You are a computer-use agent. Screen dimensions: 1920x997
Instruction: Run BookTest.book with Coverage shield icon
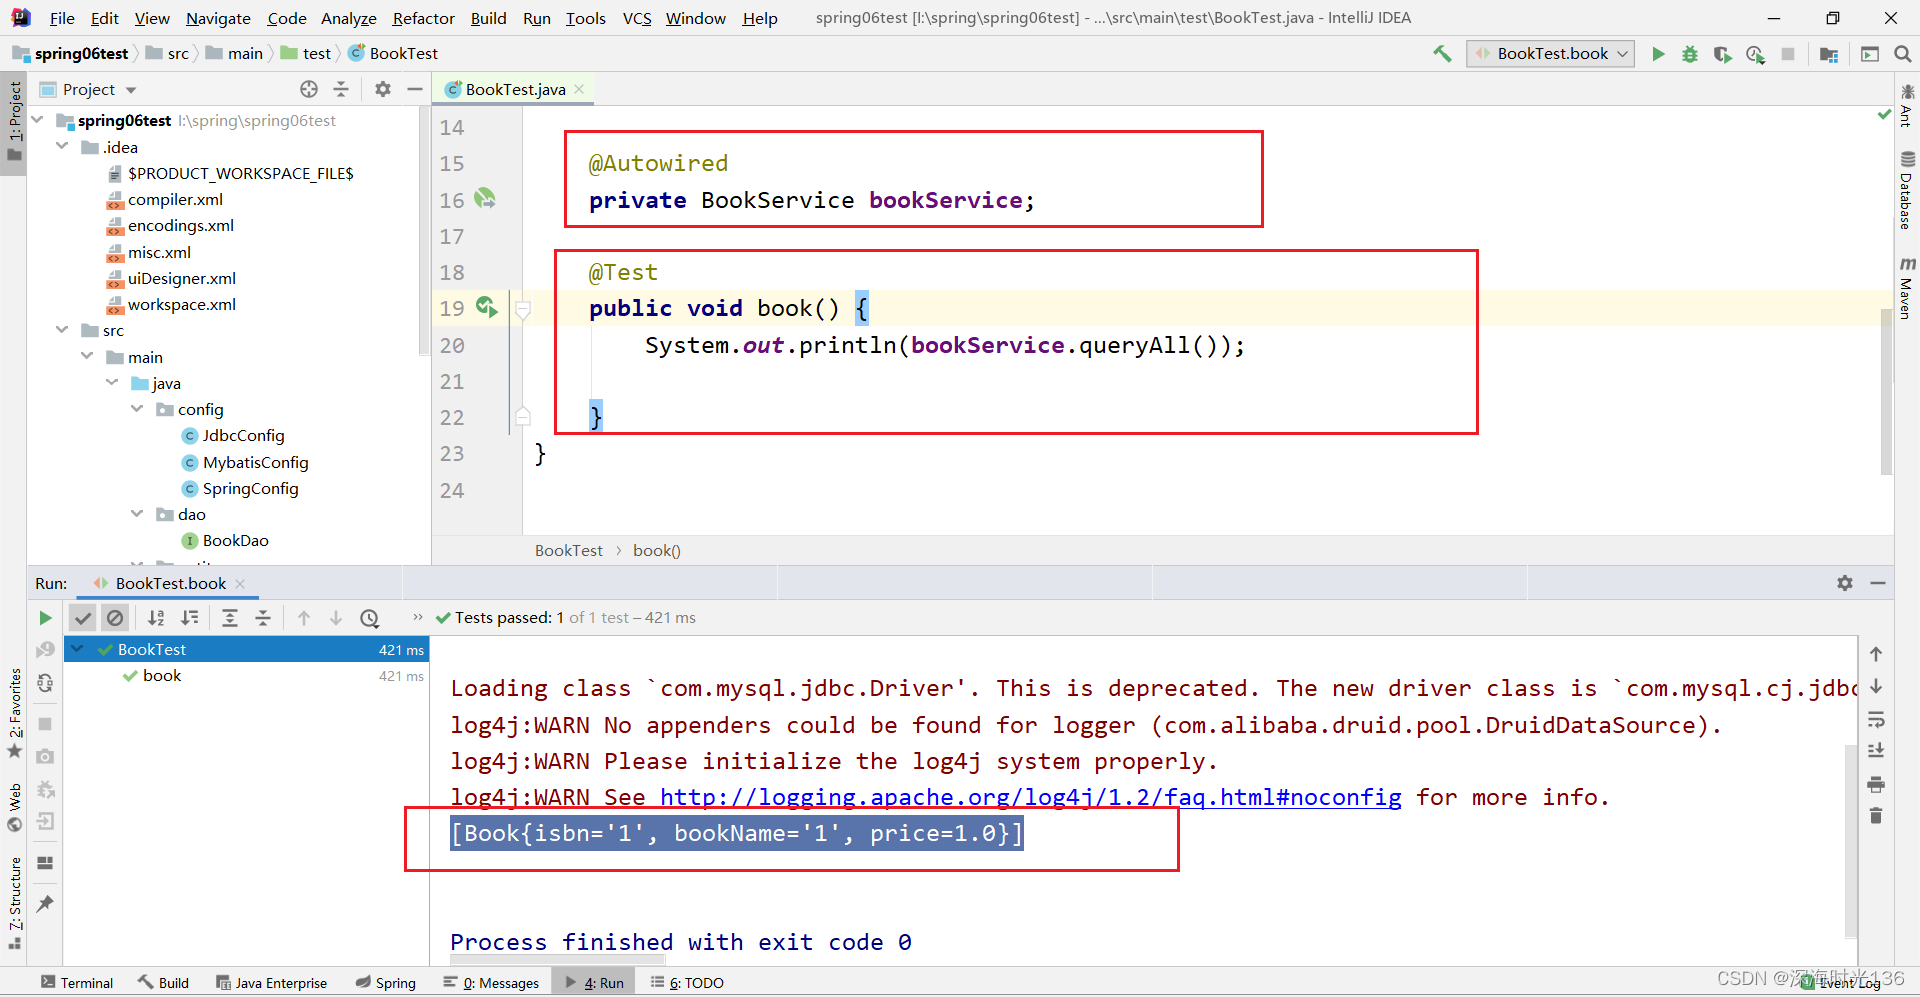[x=1723, y=54]
